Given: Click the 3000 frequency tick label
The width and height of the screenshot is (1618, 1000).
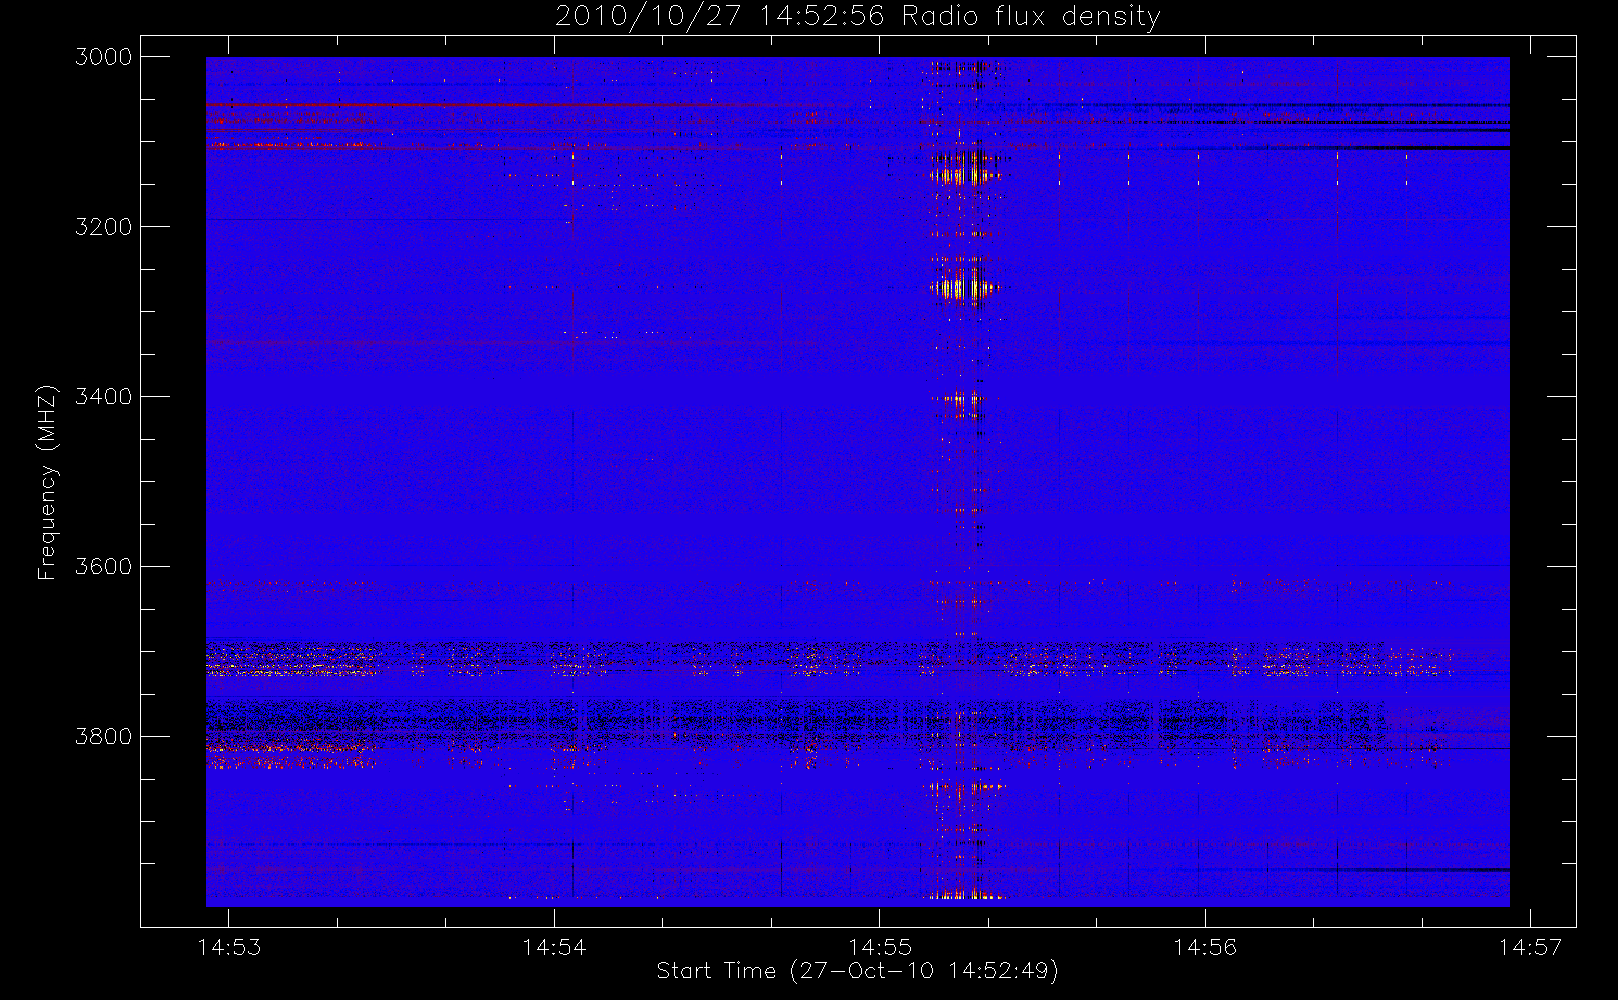Looking at the screenshot, I should [104, 57].
